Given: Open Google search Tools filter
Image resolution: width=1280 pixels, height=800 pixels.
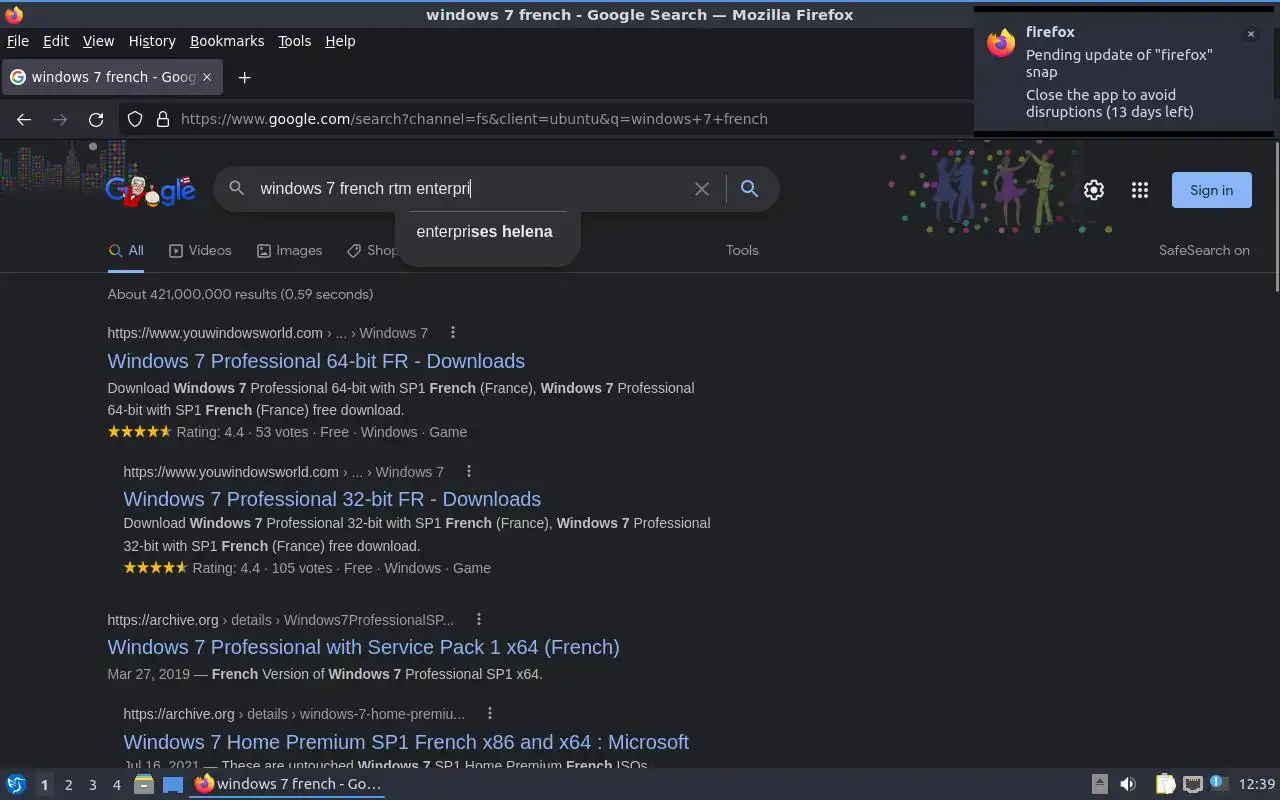Looking at the screenshot, I should (742, 250).
